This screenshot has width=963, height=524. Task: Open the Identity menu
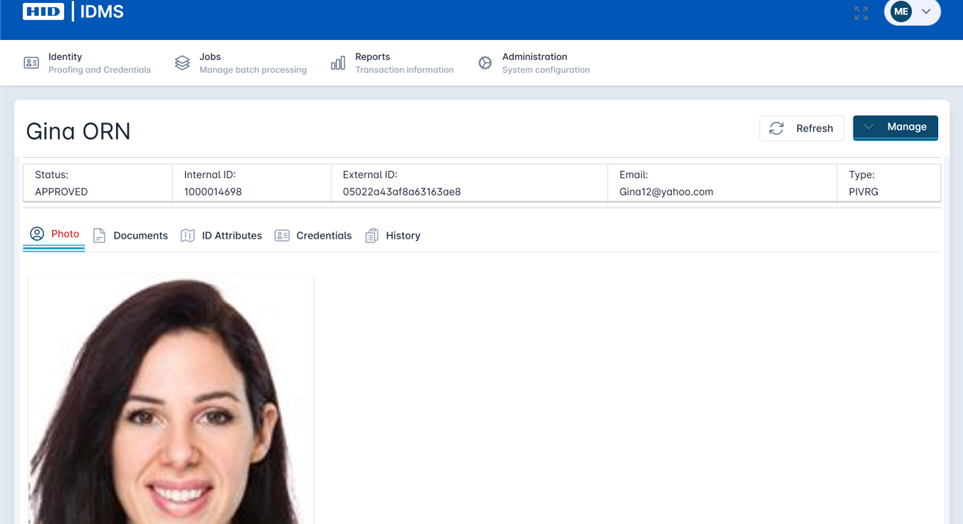point(87,63)
